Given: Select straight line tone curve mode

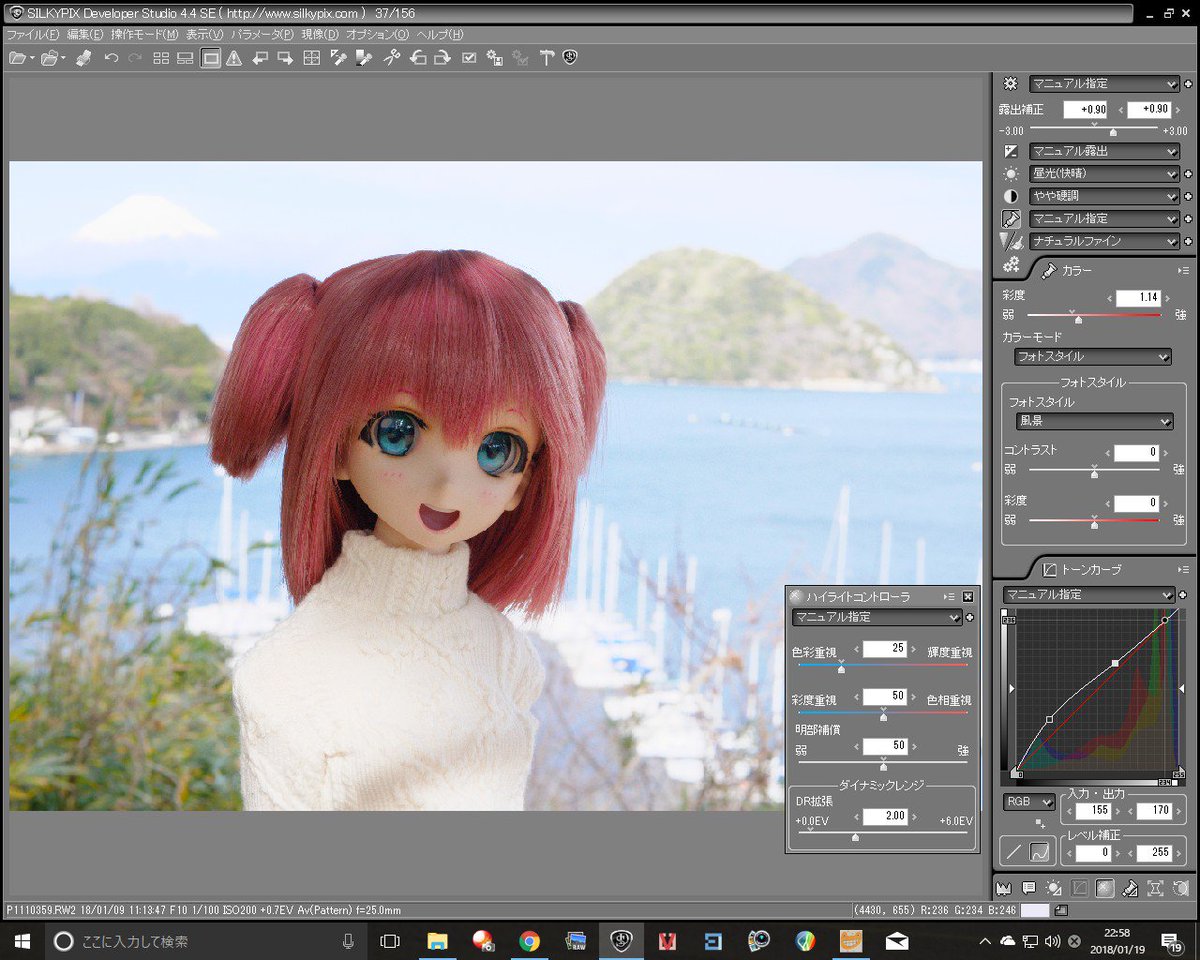Looking at the screenshot, I should point(1014,853).
